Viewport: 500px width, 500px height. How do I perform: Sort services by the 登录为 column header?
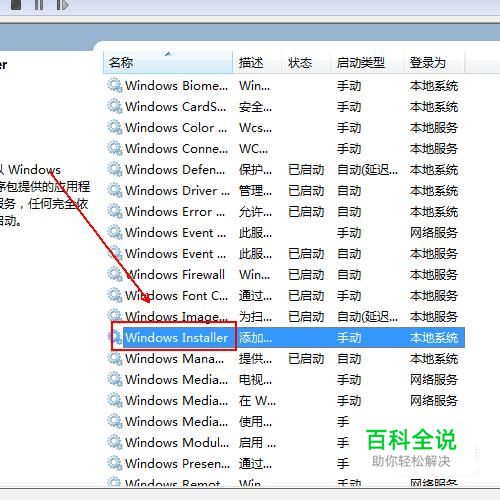pyautogui.click(x=434, y=62)
